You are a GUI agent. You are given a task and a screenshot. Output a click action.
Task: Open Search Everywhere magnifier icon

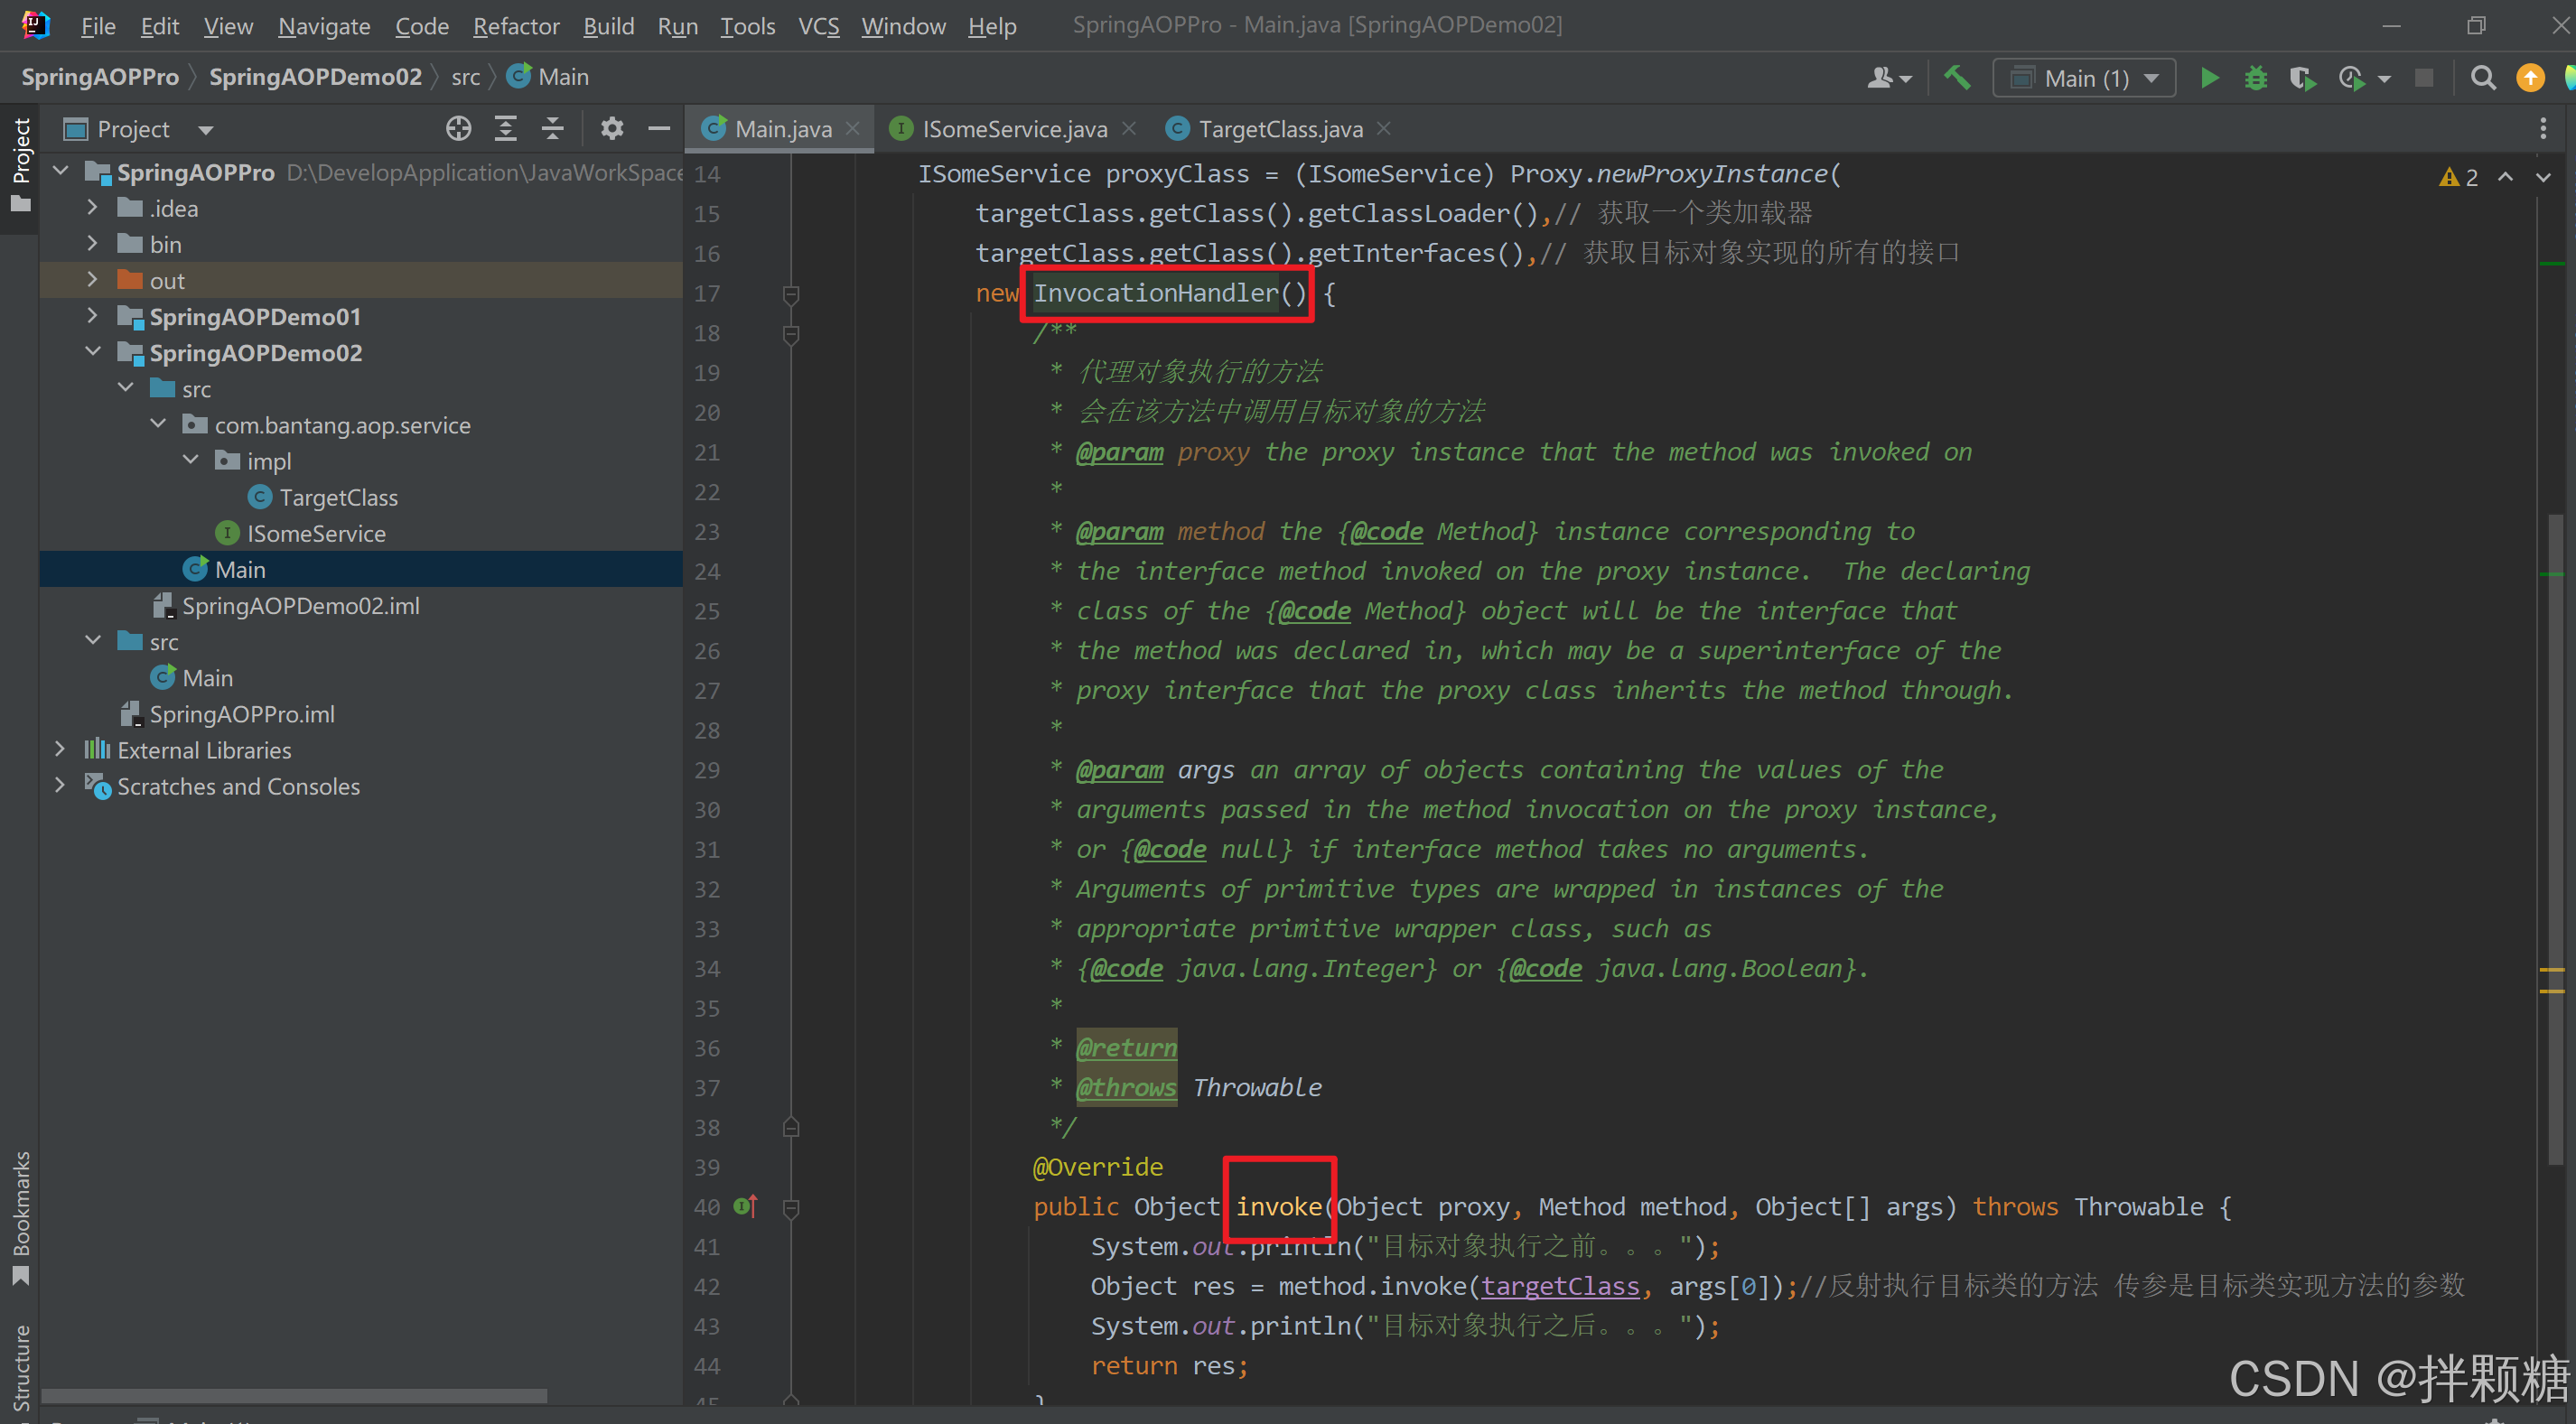click(x=2482, y=78)
